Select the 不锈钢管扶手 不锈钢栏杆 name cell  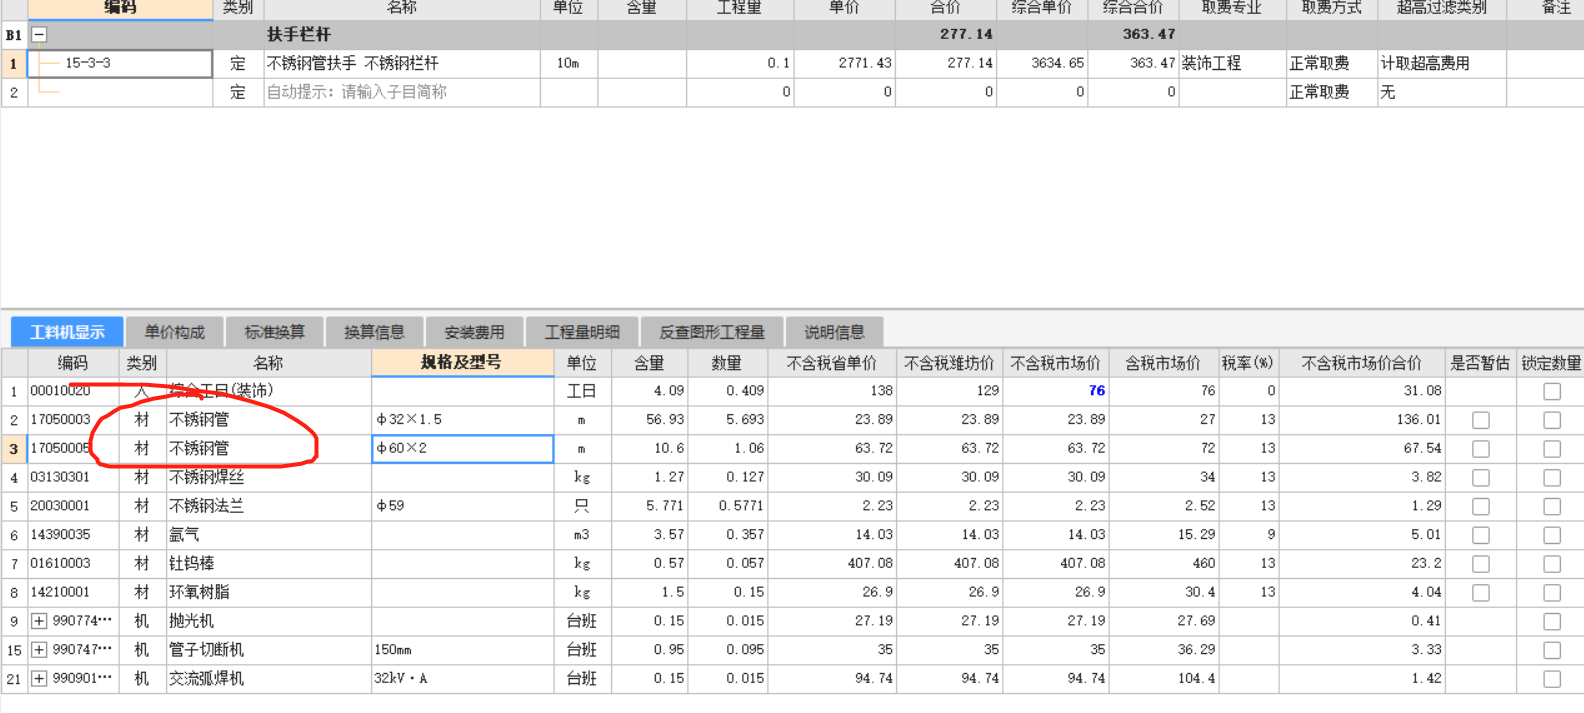402,63
